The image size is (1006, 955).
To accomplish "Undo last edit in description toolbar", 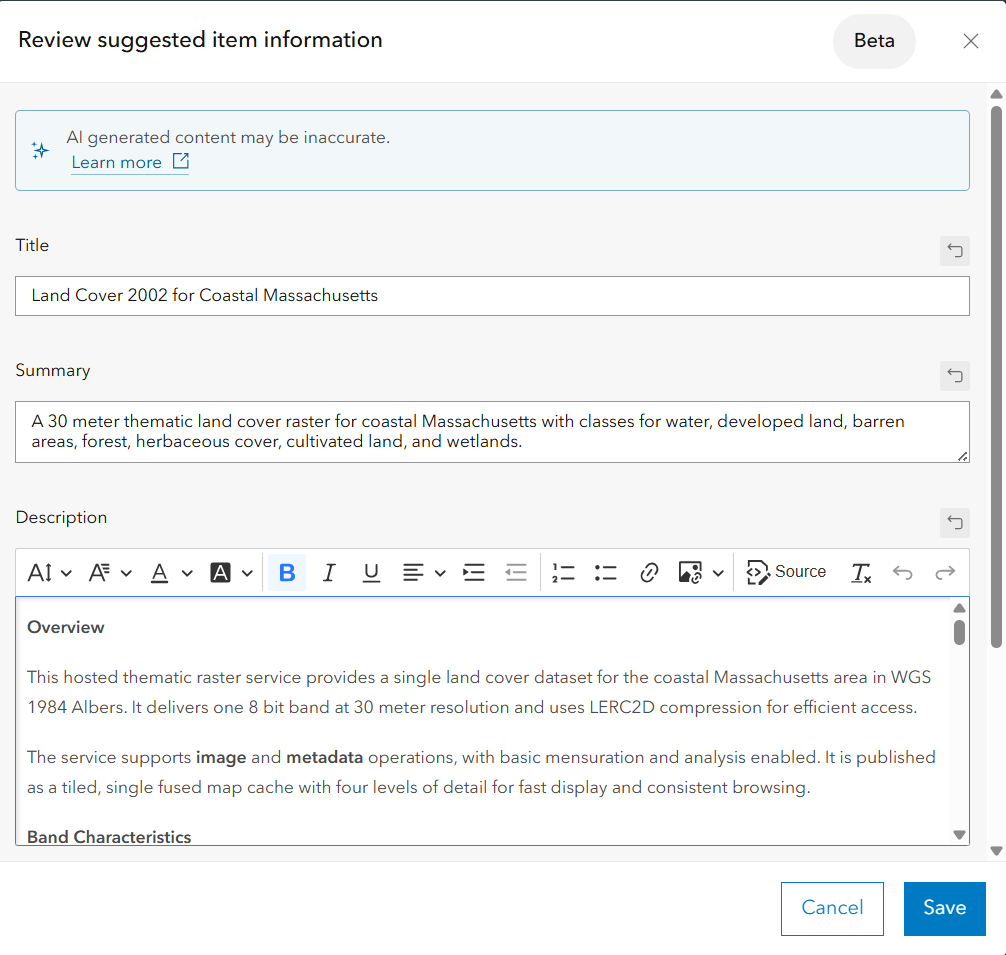I will pyautogui.click(x=903, y=572).
